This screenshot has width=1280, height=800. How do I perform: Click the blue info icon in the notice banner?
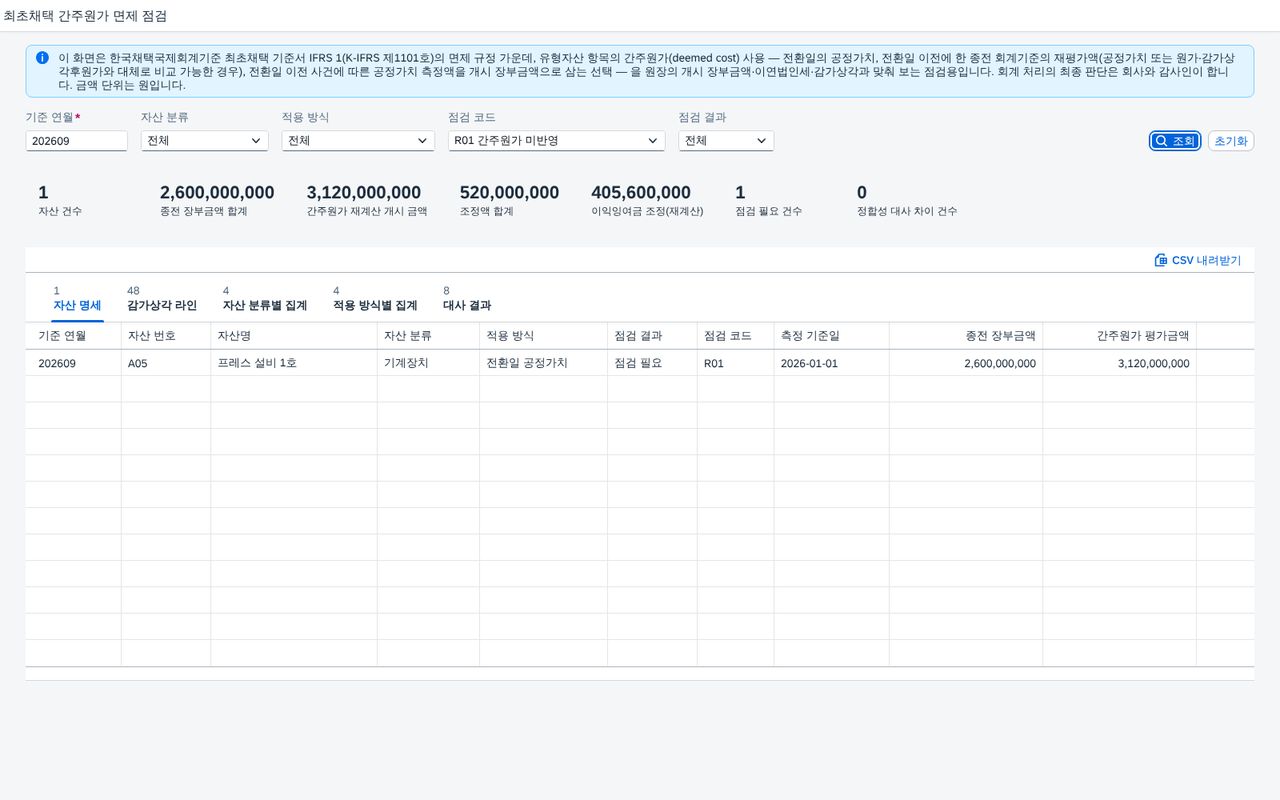(42, 58)
